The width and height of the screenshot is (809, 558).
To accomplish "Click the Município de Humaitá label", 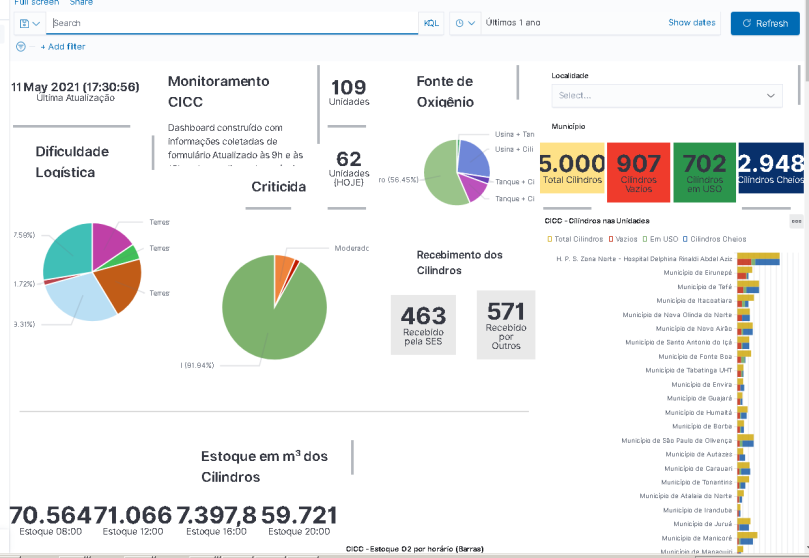I will coord(698,413).
